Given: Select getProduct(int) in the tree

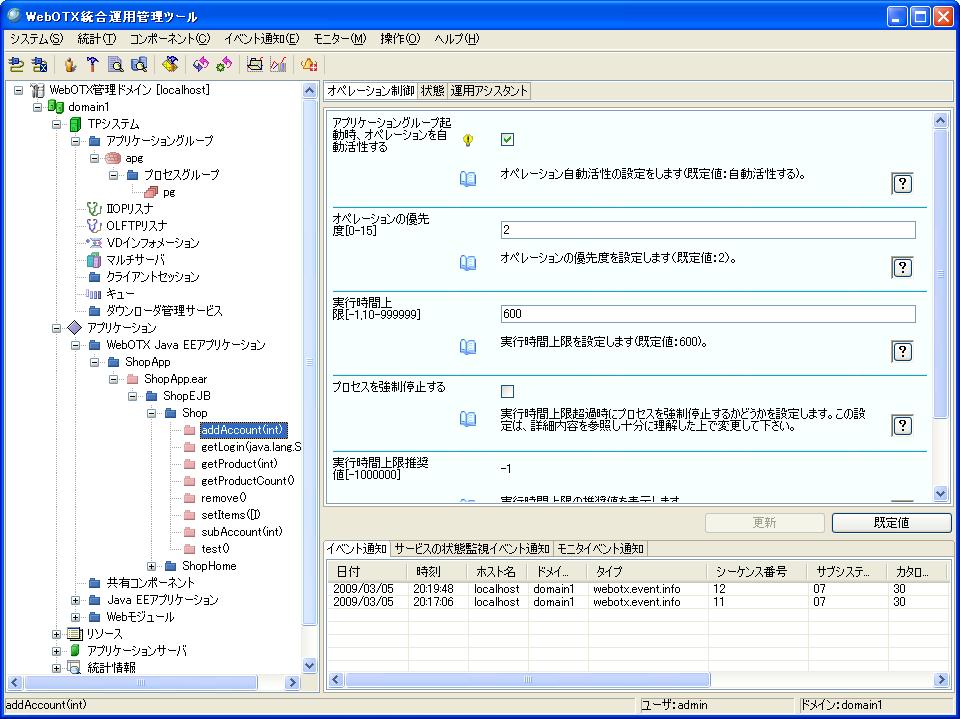Looking at the screenshot, I should (x=239, y=464).
